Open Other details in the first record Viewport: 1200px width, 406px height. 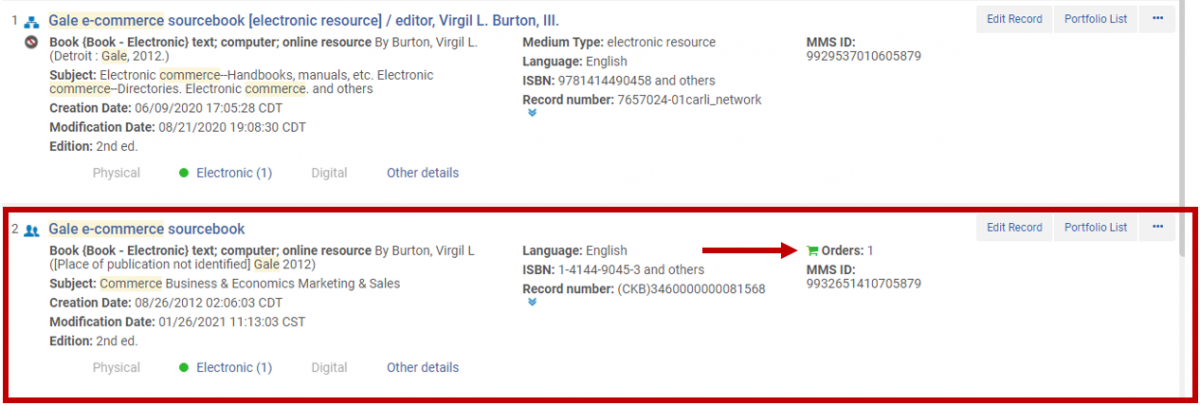[423, 173]
